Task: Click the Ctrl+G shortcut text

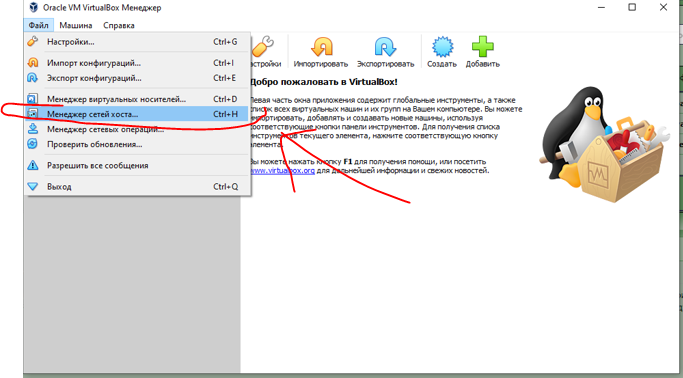Action: click(x=225, y=42)
